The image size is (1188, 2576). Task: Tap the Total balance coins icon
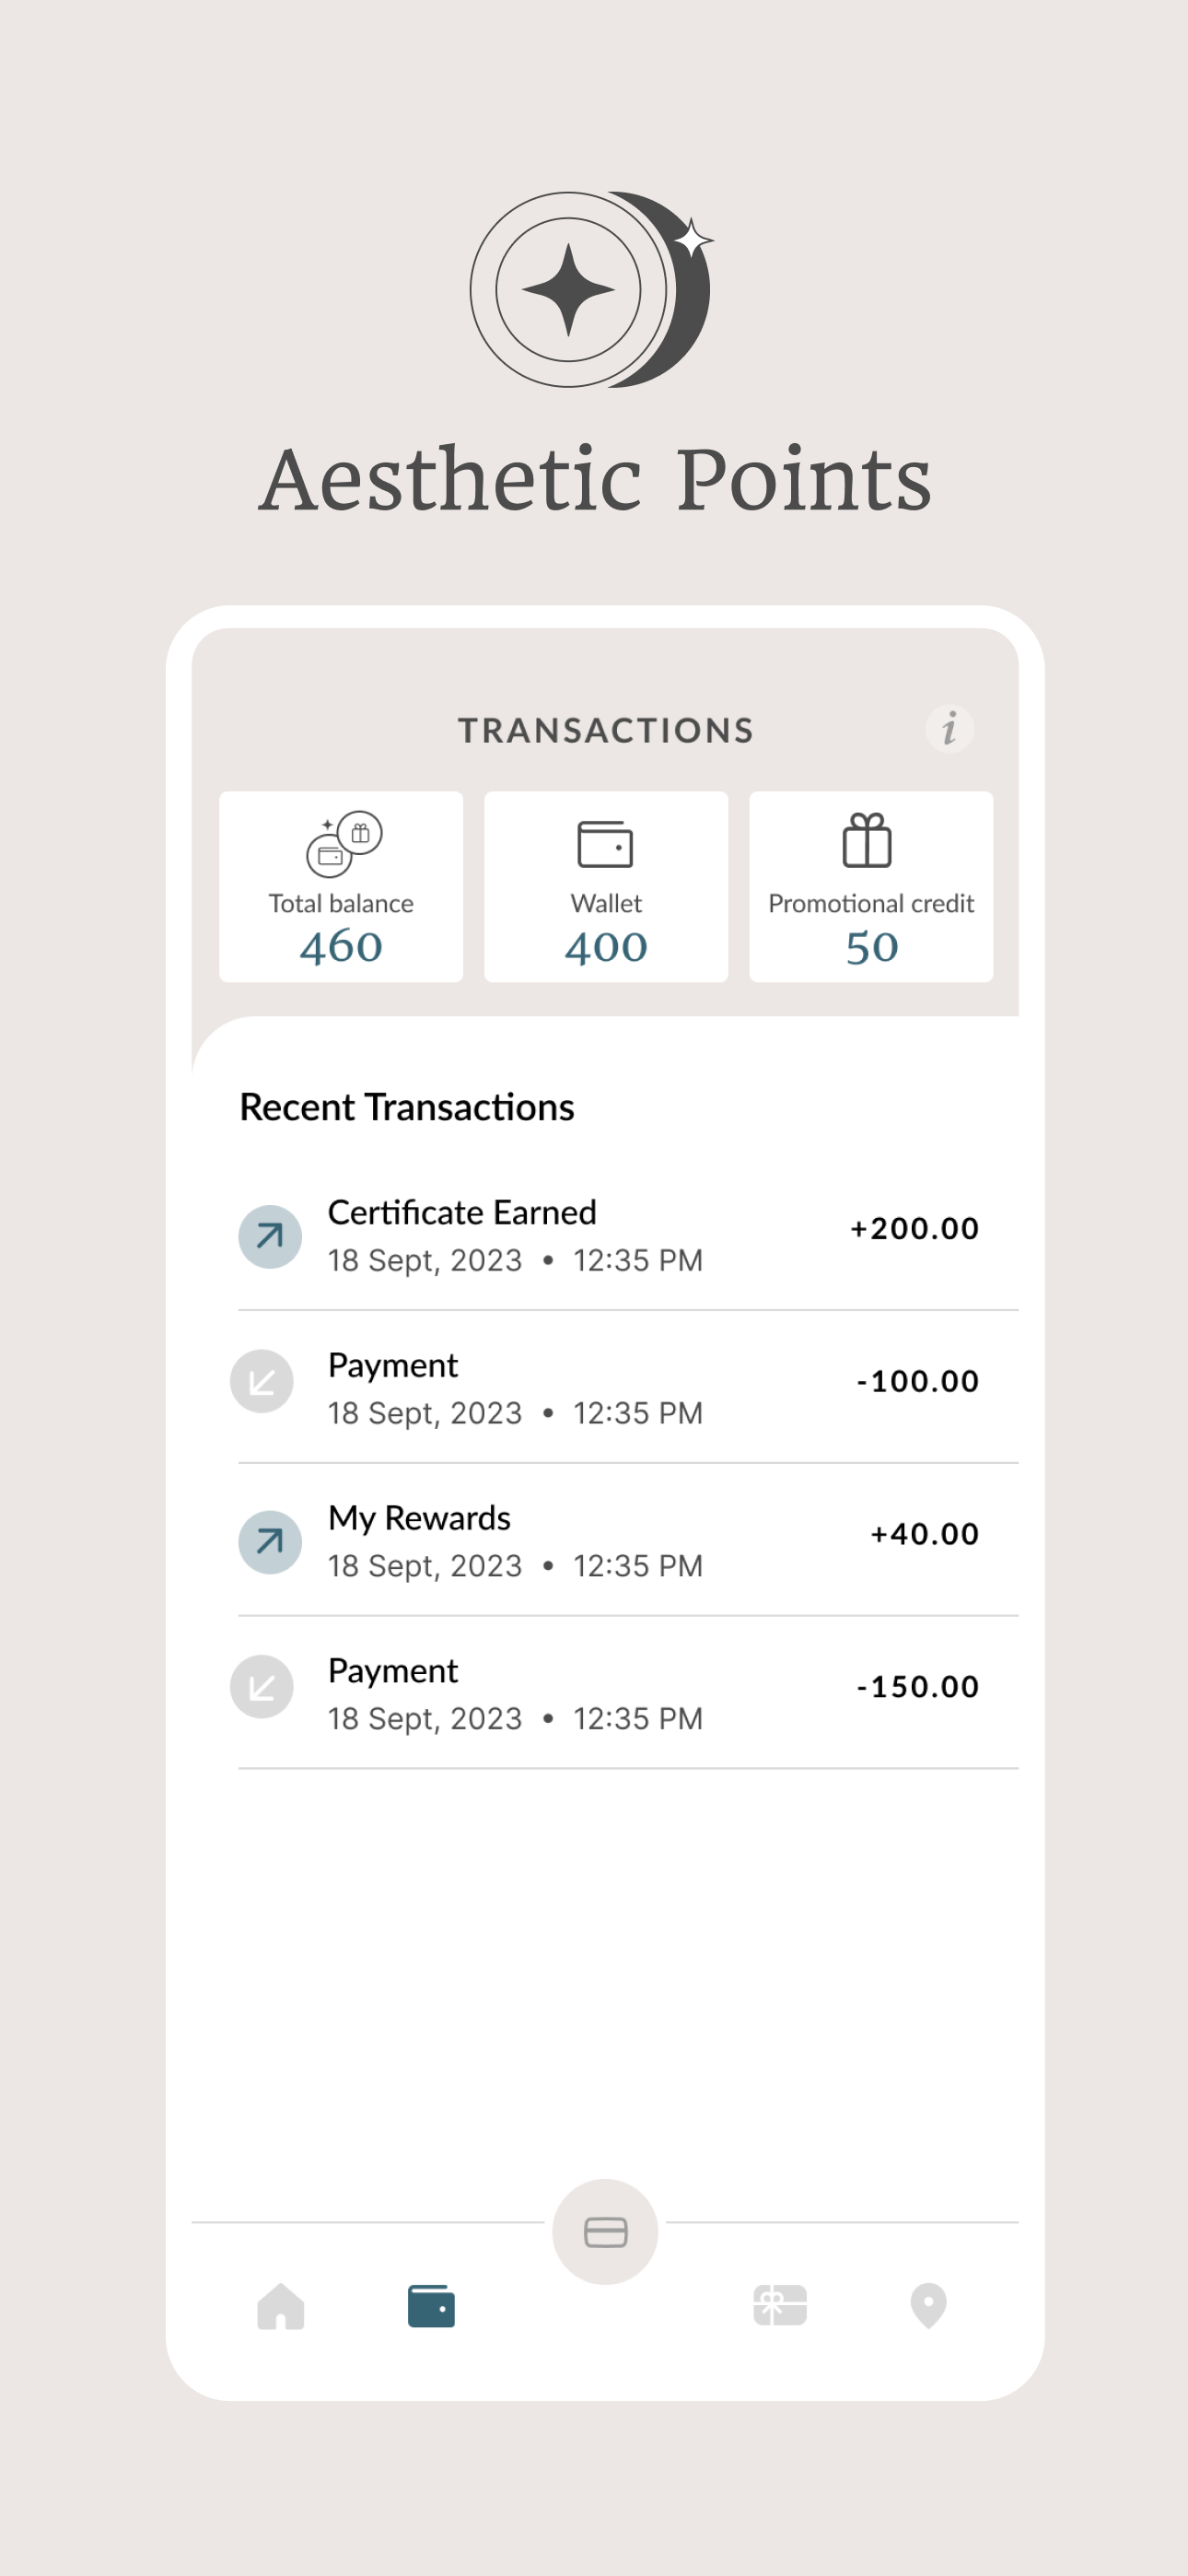[x=344, y=844]
